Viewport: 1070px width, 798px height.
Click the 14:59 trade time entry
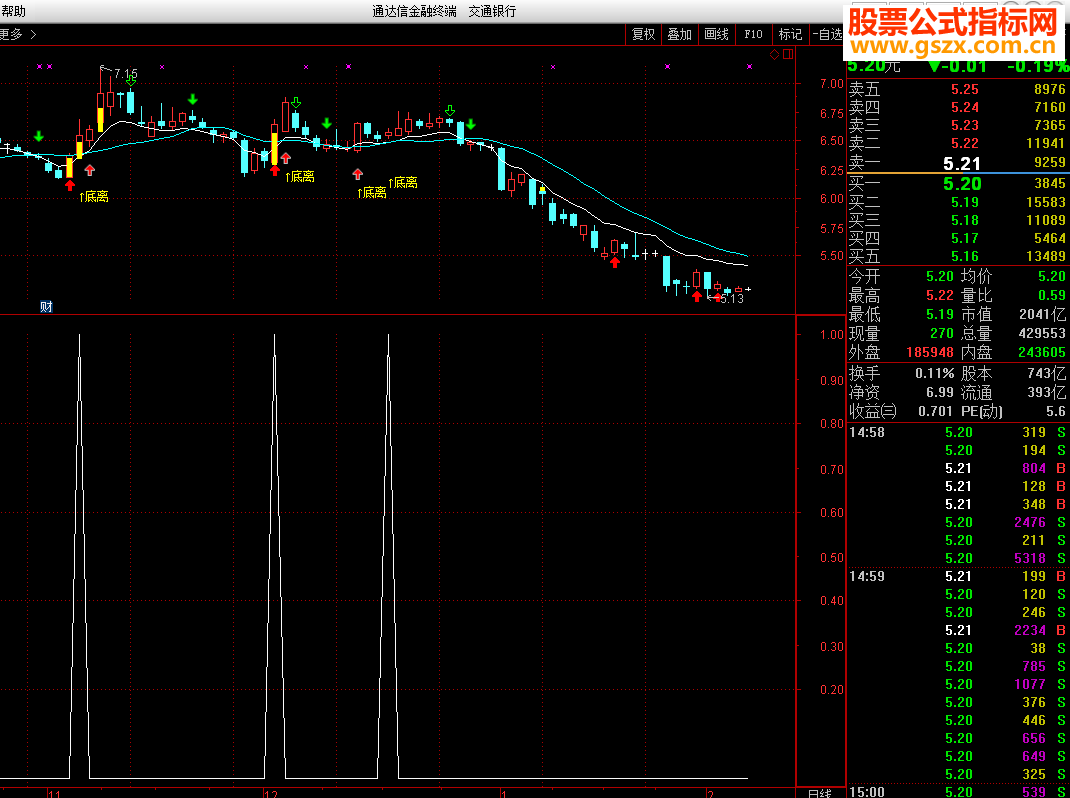click(867, 576)
